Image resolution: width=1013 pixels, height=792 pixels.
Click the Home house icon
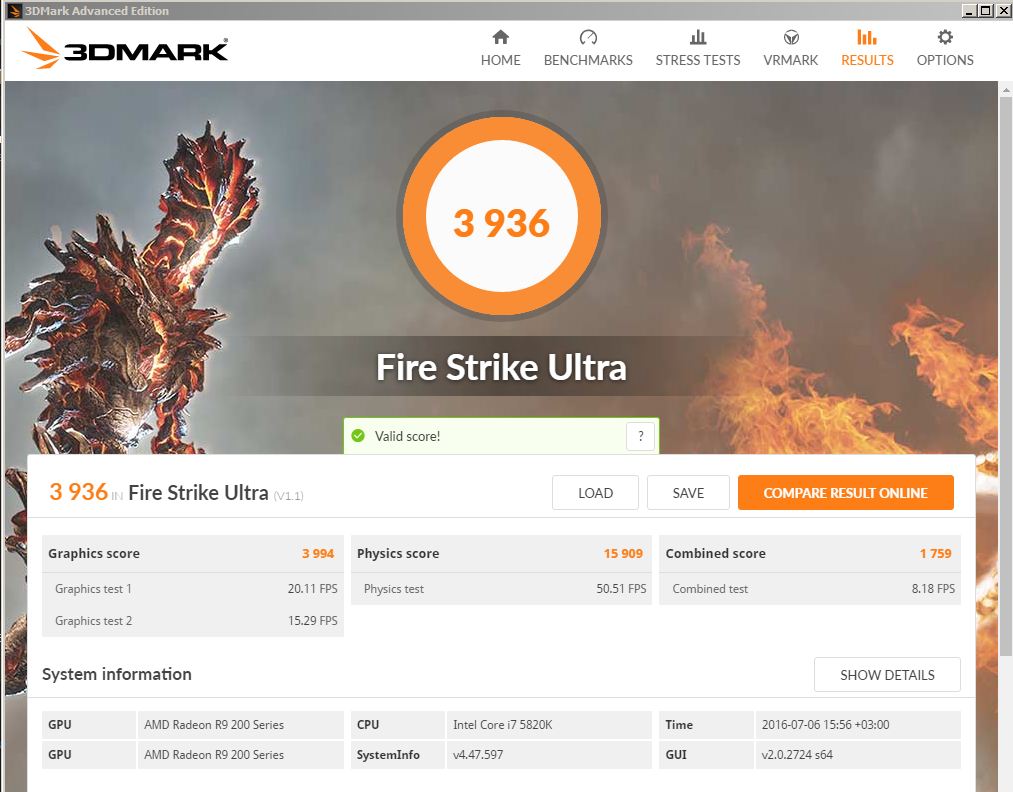500,37
